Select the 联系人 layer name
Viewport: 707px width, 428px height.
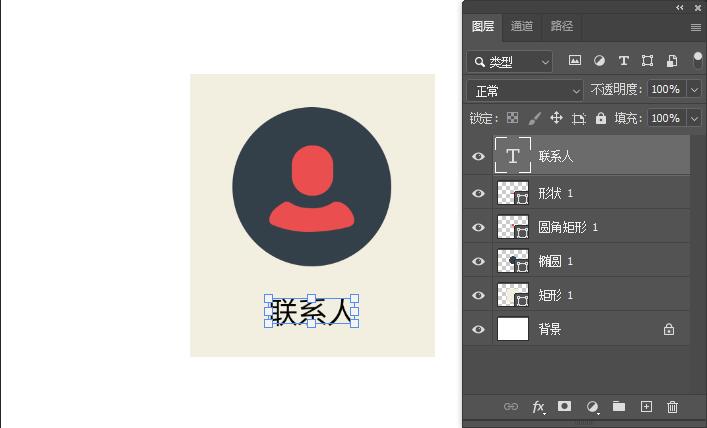(556, 156)
